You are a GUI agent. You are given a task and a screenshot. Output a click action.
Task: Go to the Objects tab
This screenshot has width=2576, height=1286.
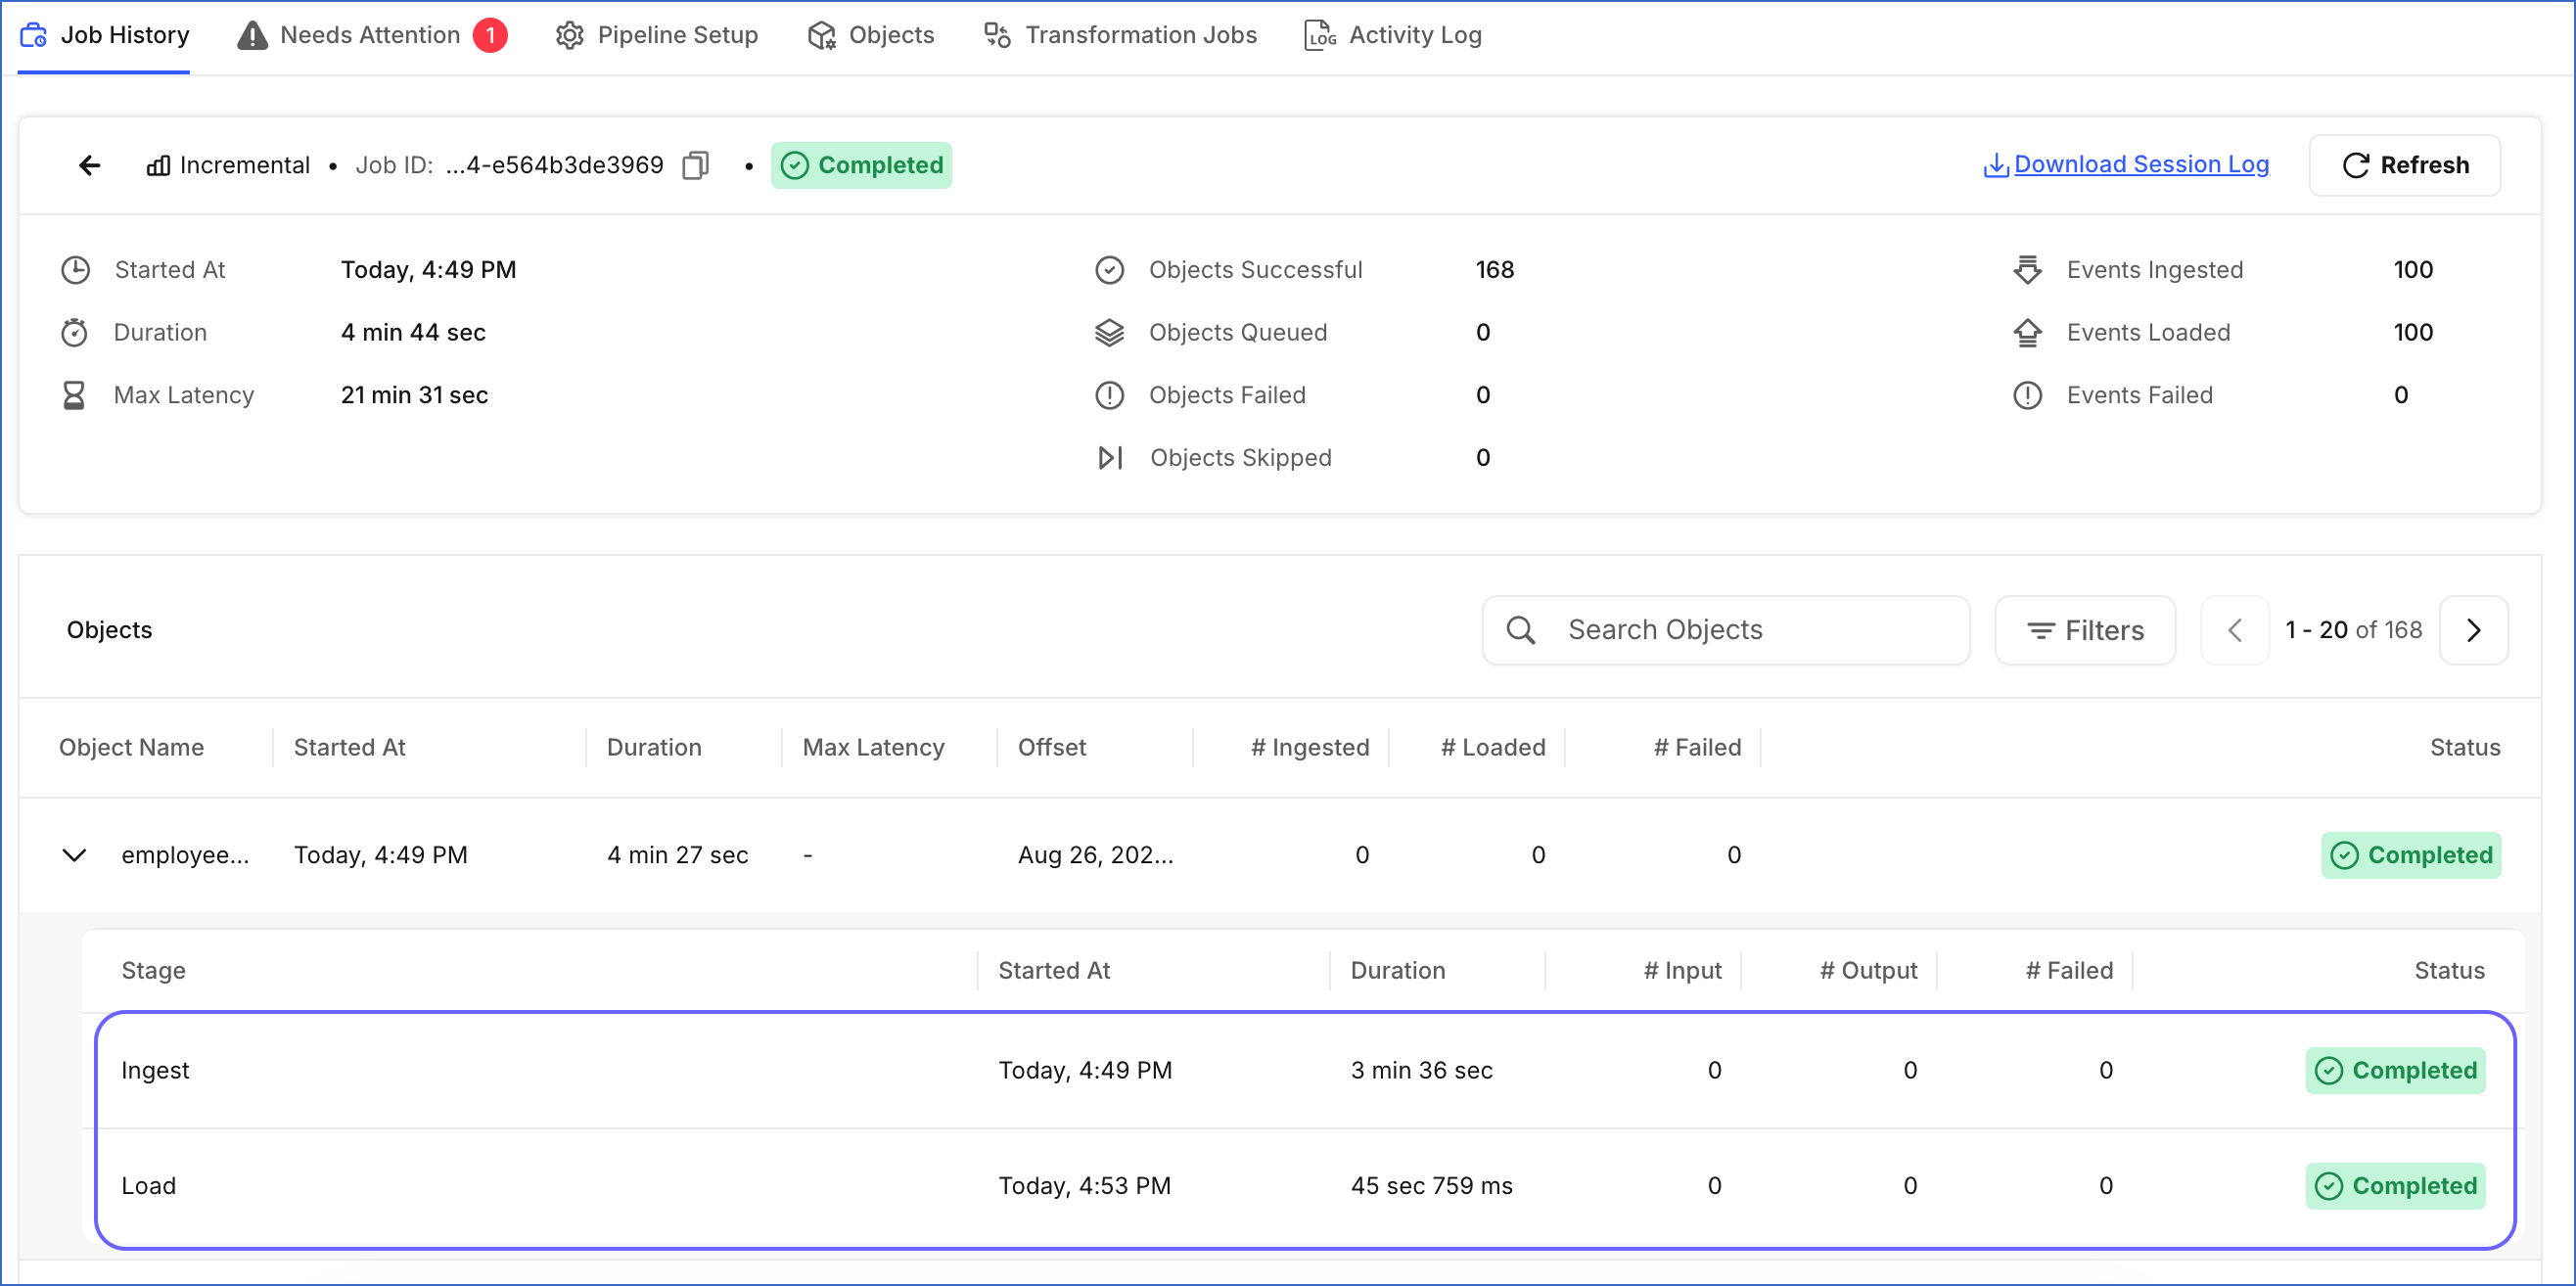click(870, 35)
